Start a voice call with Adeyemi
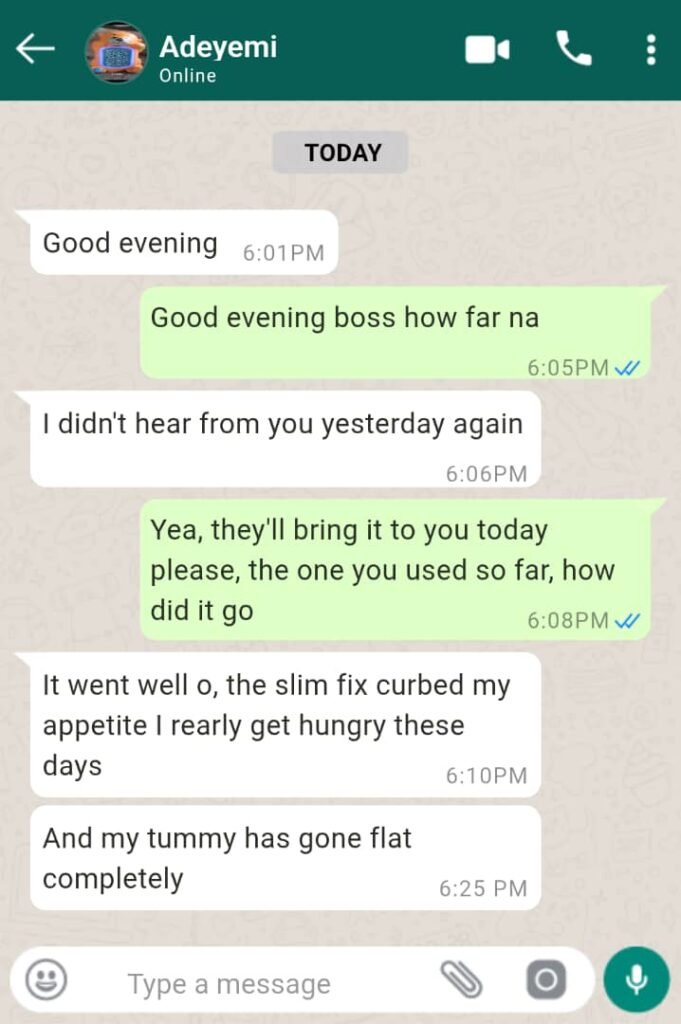Viewport: 681px width, 1024px height. pyautogui.click(x=573, y=49)
